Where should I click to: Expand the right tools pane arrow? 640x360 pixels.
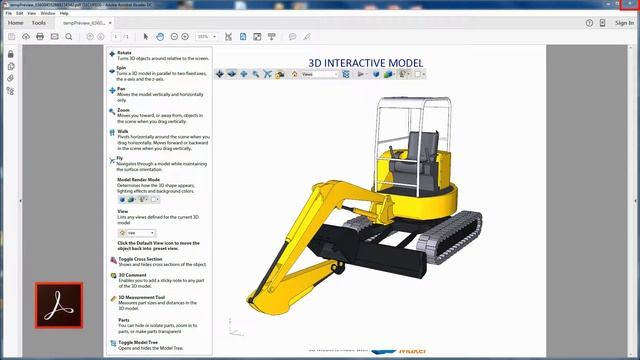pyautogui.click(x=635, y=201)
